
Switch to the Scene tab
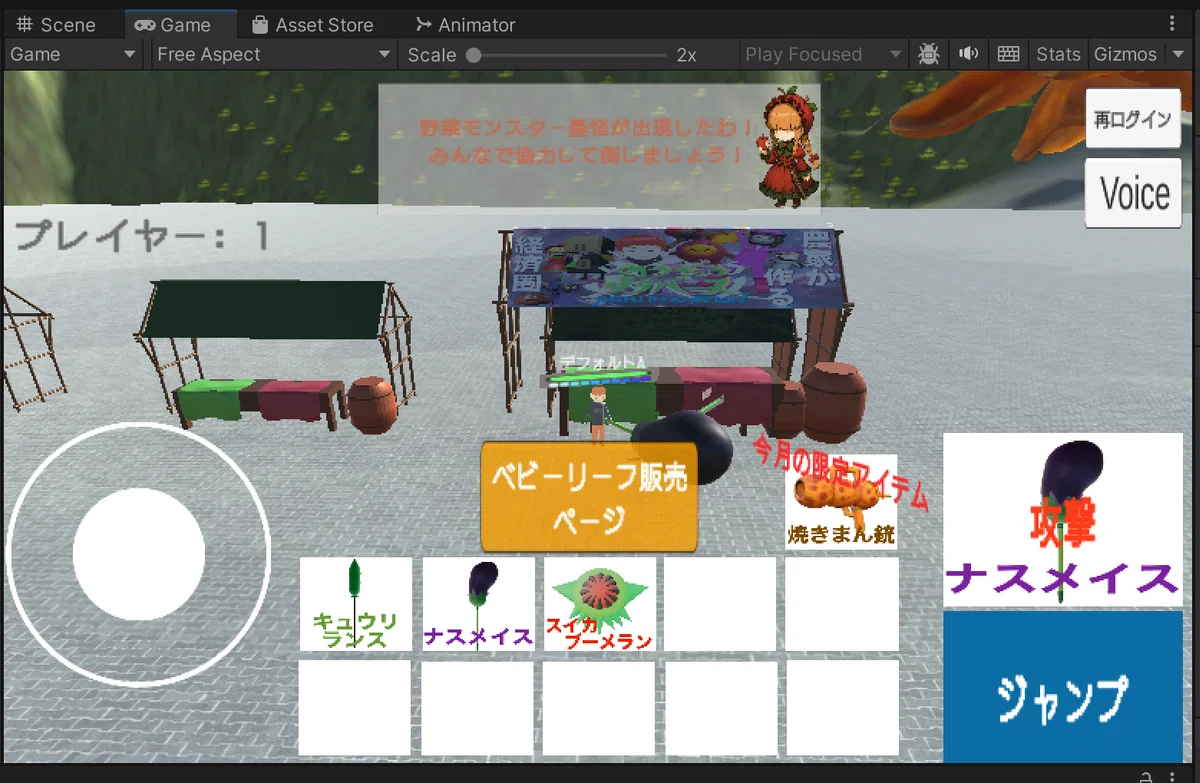tap(57, 24)
